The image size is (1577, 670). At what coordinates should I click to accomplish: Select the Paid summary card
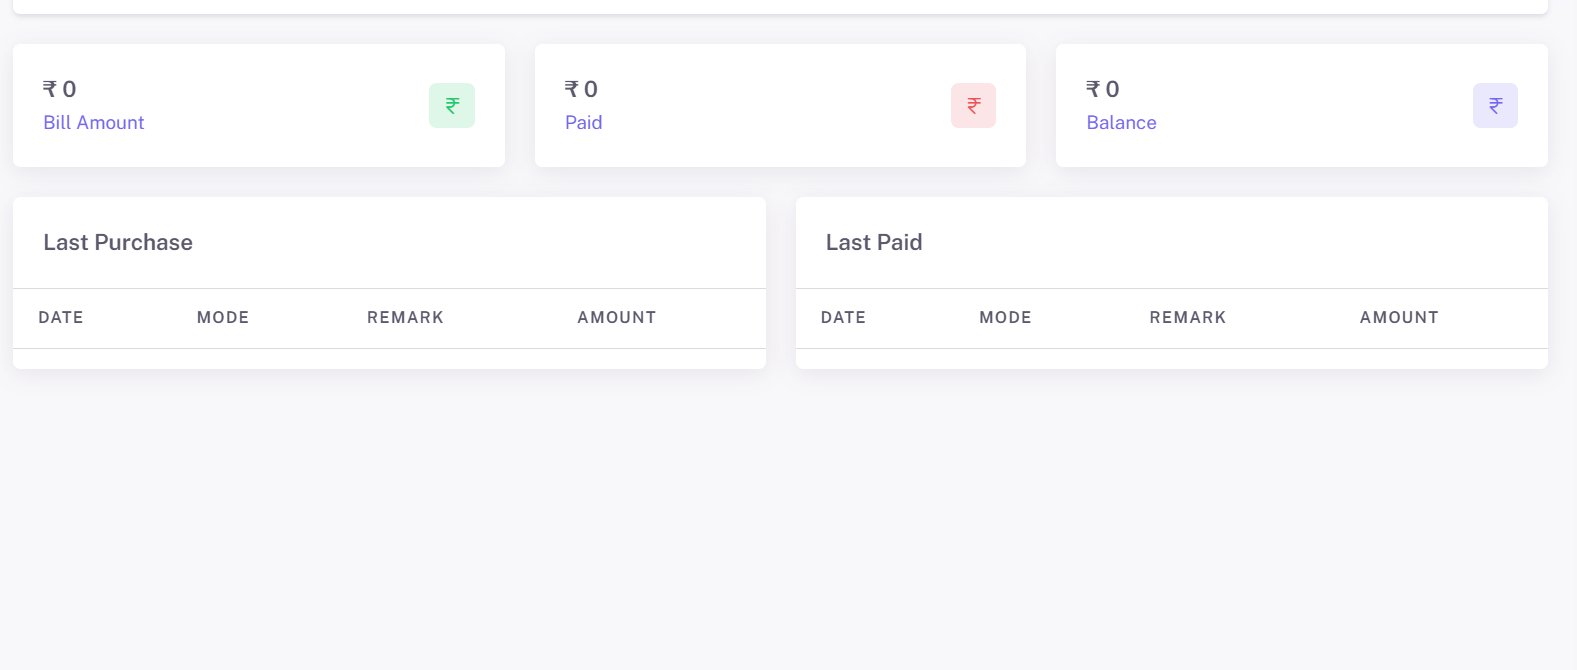tap(780, 105)
